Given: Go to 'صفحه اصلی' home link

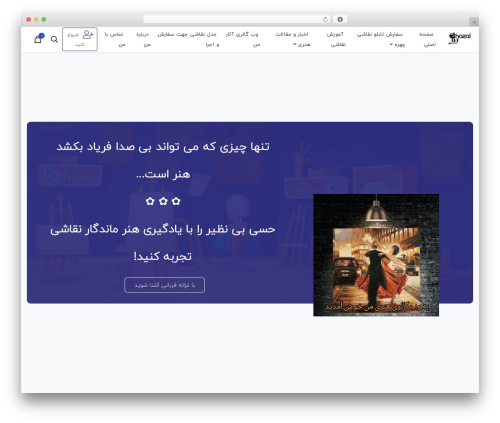Looking at the screenshot, I should tap(427, 39).
